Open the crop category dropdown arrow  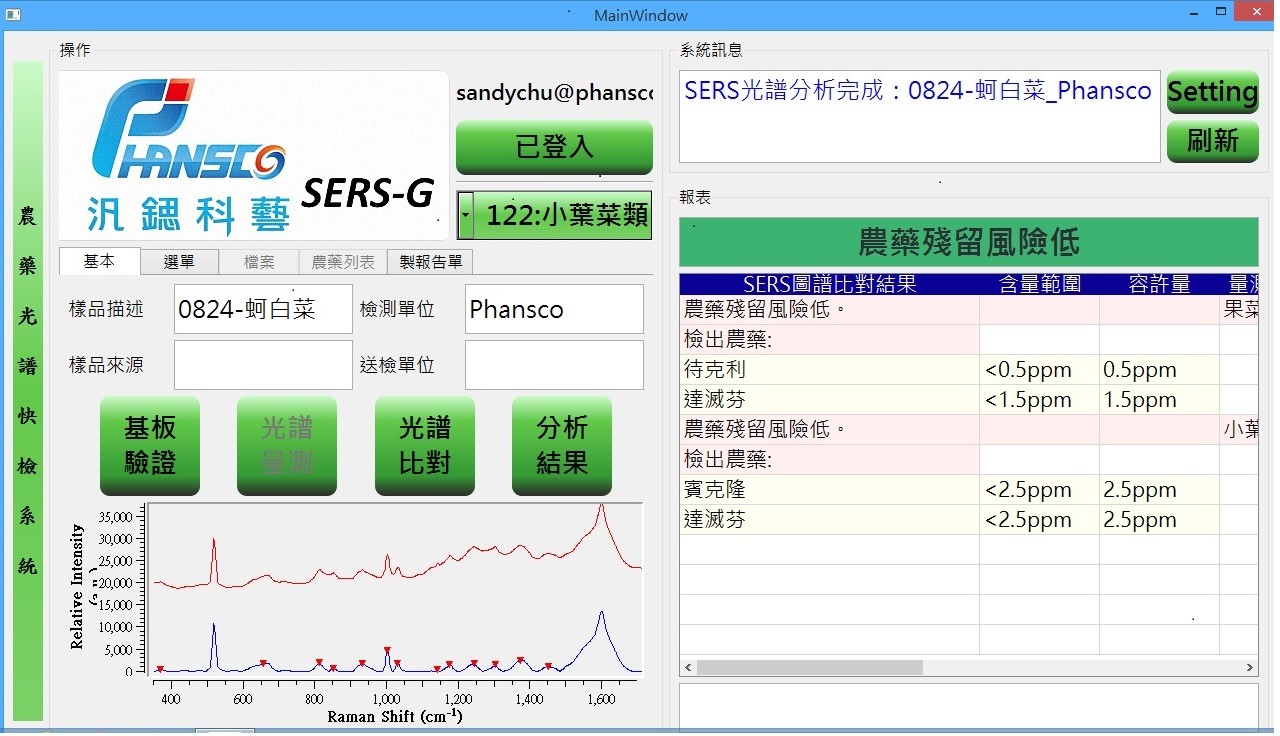[465, 215]
